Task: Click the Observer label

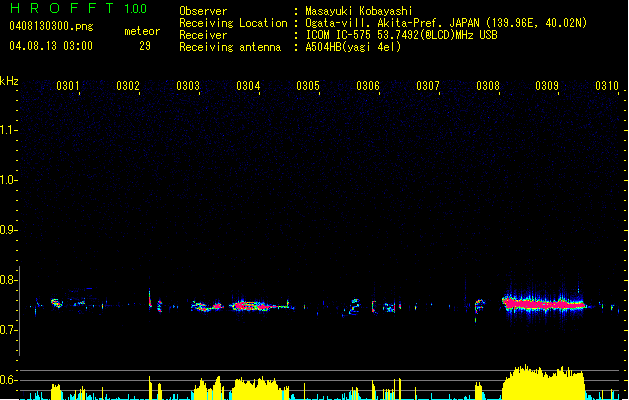Action: pos(203,11)
